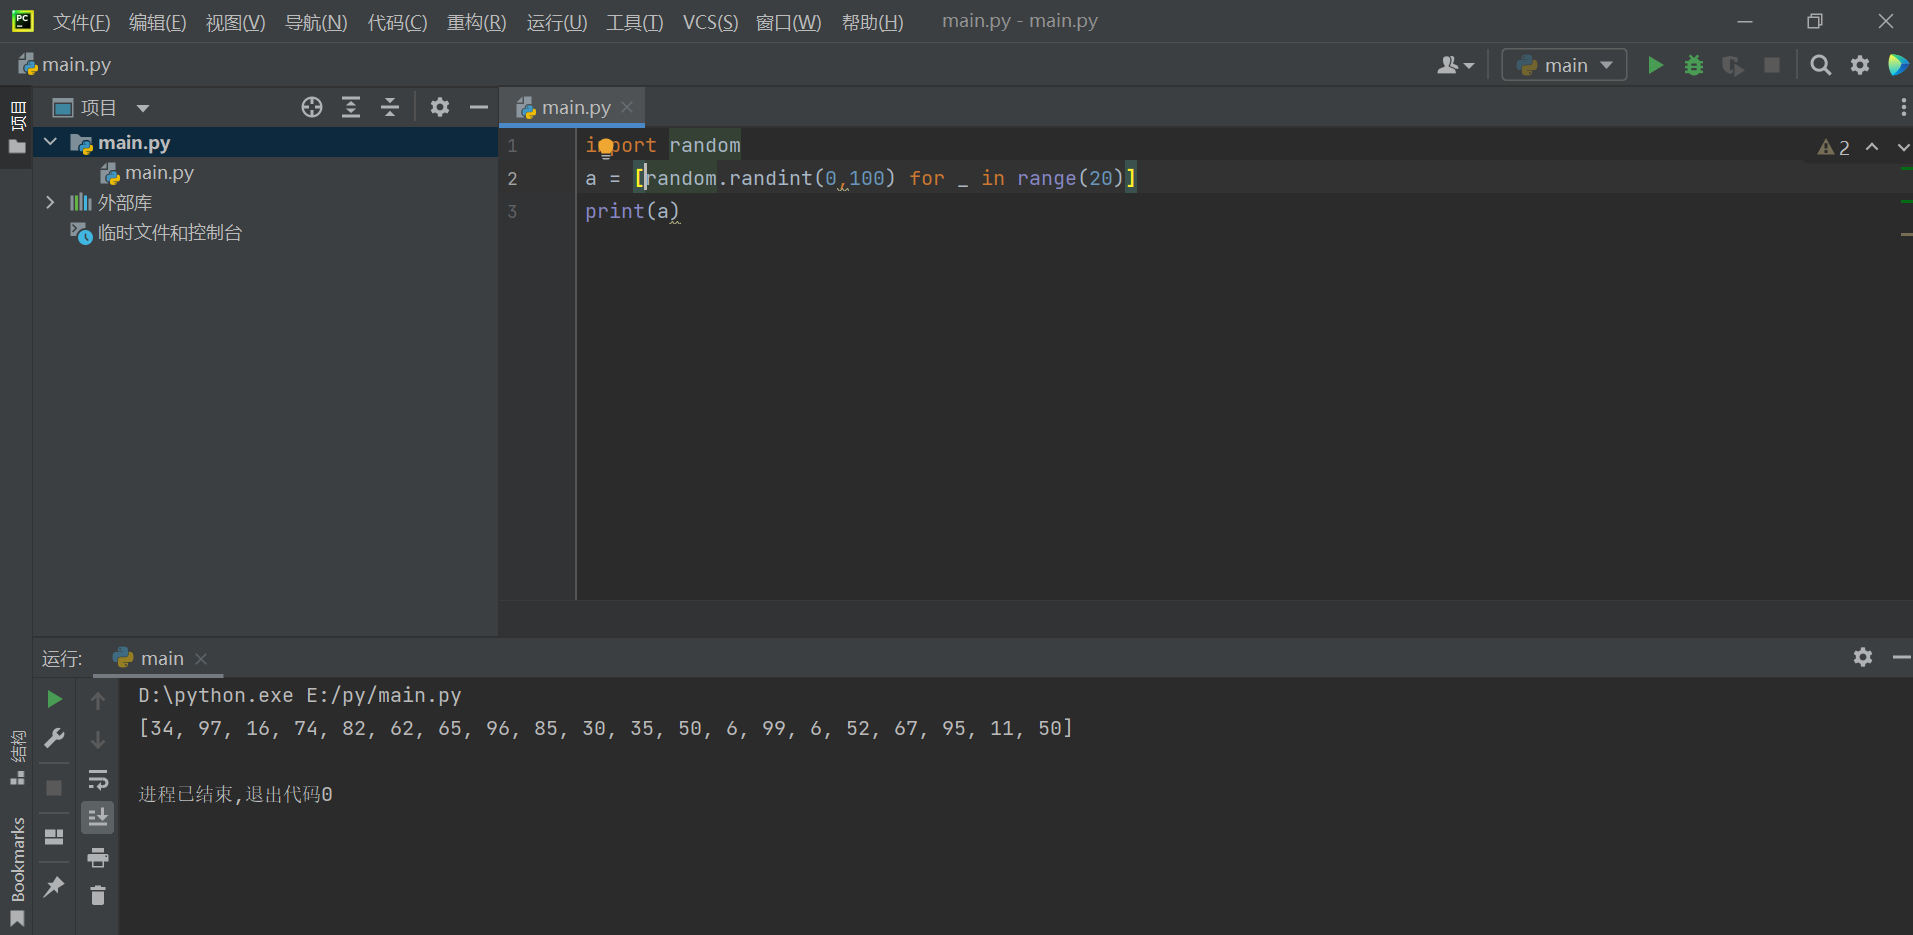This screenshot has height=935, width=1913.
Task: Close the main.py editor tab
Action: pyautogui.click(x=627, y=107)
